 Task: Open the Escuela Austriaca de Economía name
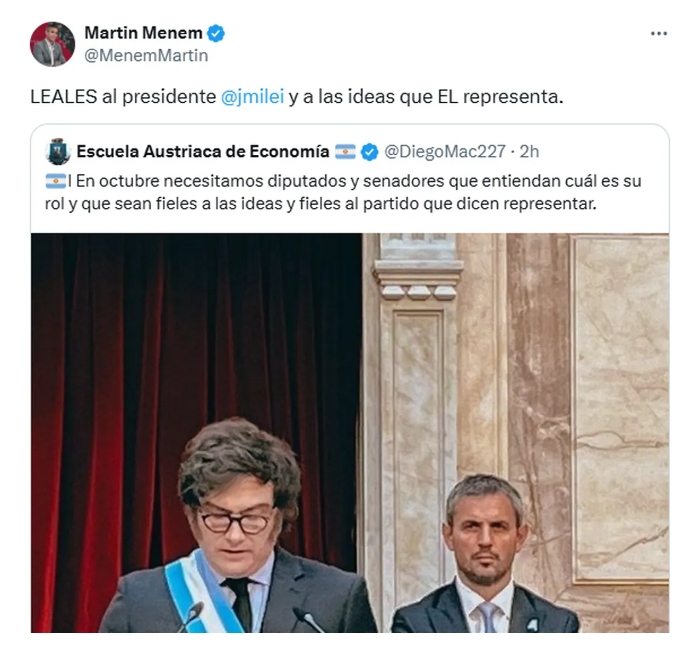(203, 151)
